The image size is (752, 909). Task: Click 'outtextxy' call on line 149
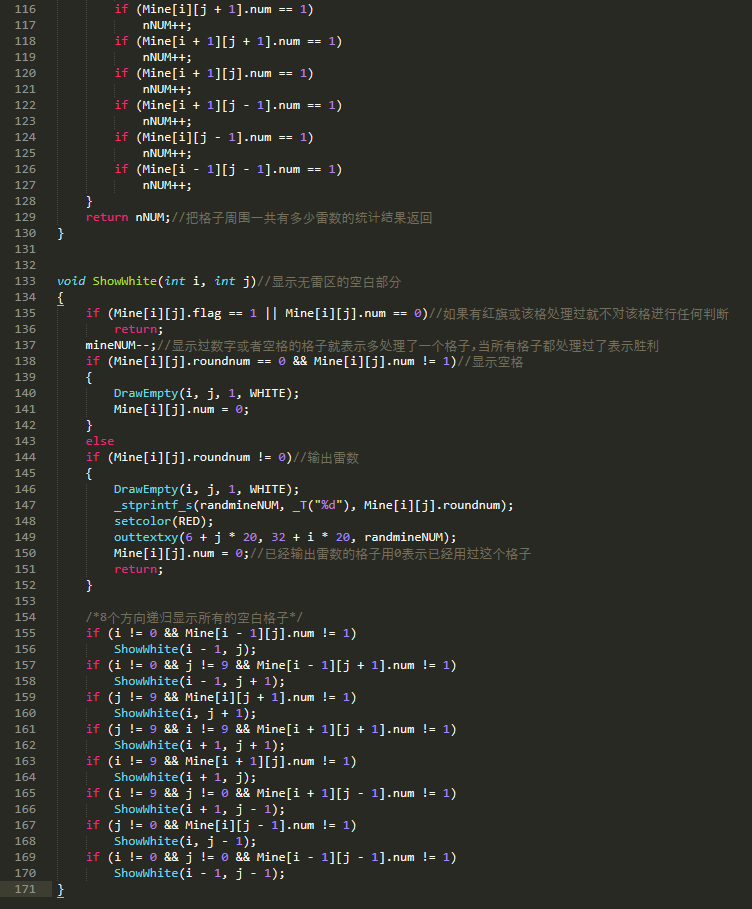click(146, 537)
